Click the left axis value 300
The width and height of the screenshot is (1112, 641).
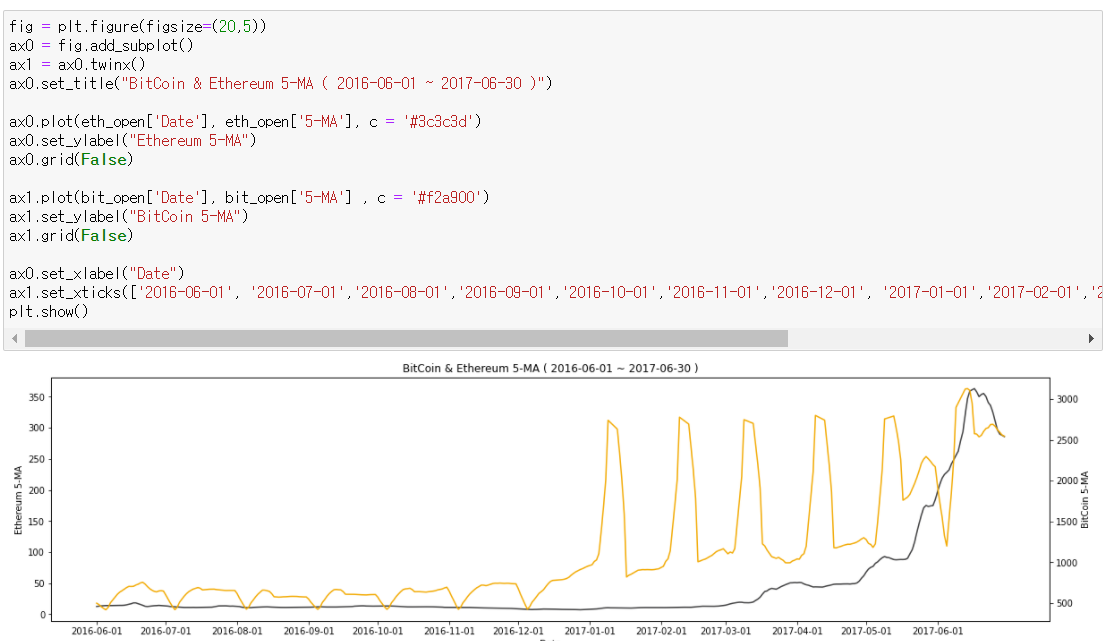[x=37, y=428]
